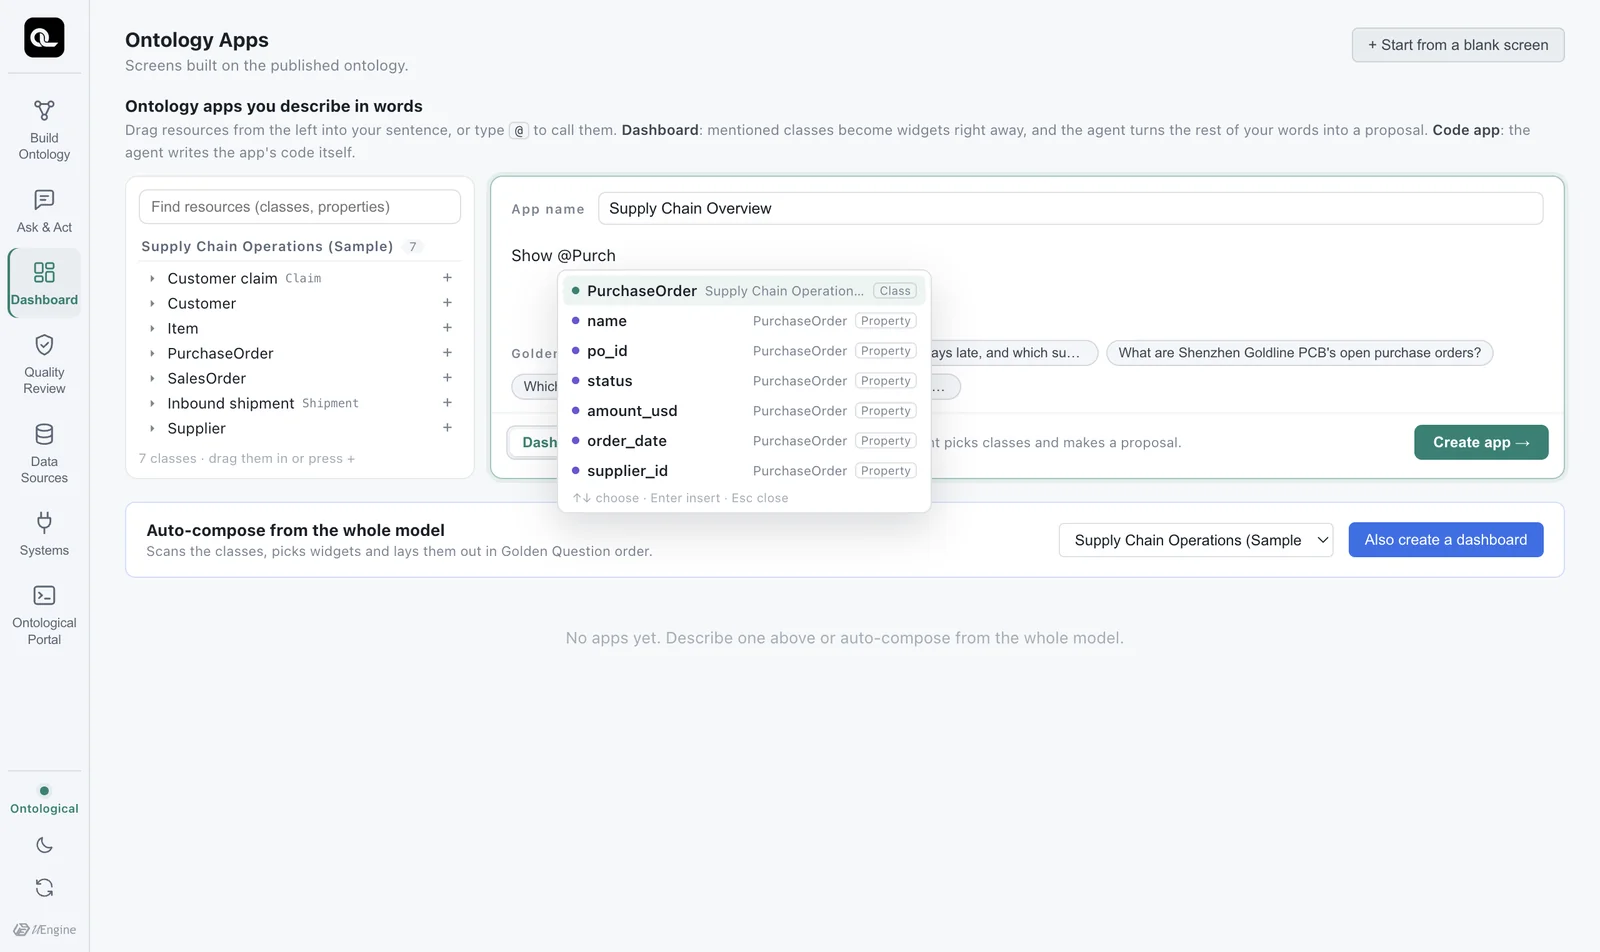Click the refresh sync icon
This screenshot has width=1600, height=952.
[44, 888]
